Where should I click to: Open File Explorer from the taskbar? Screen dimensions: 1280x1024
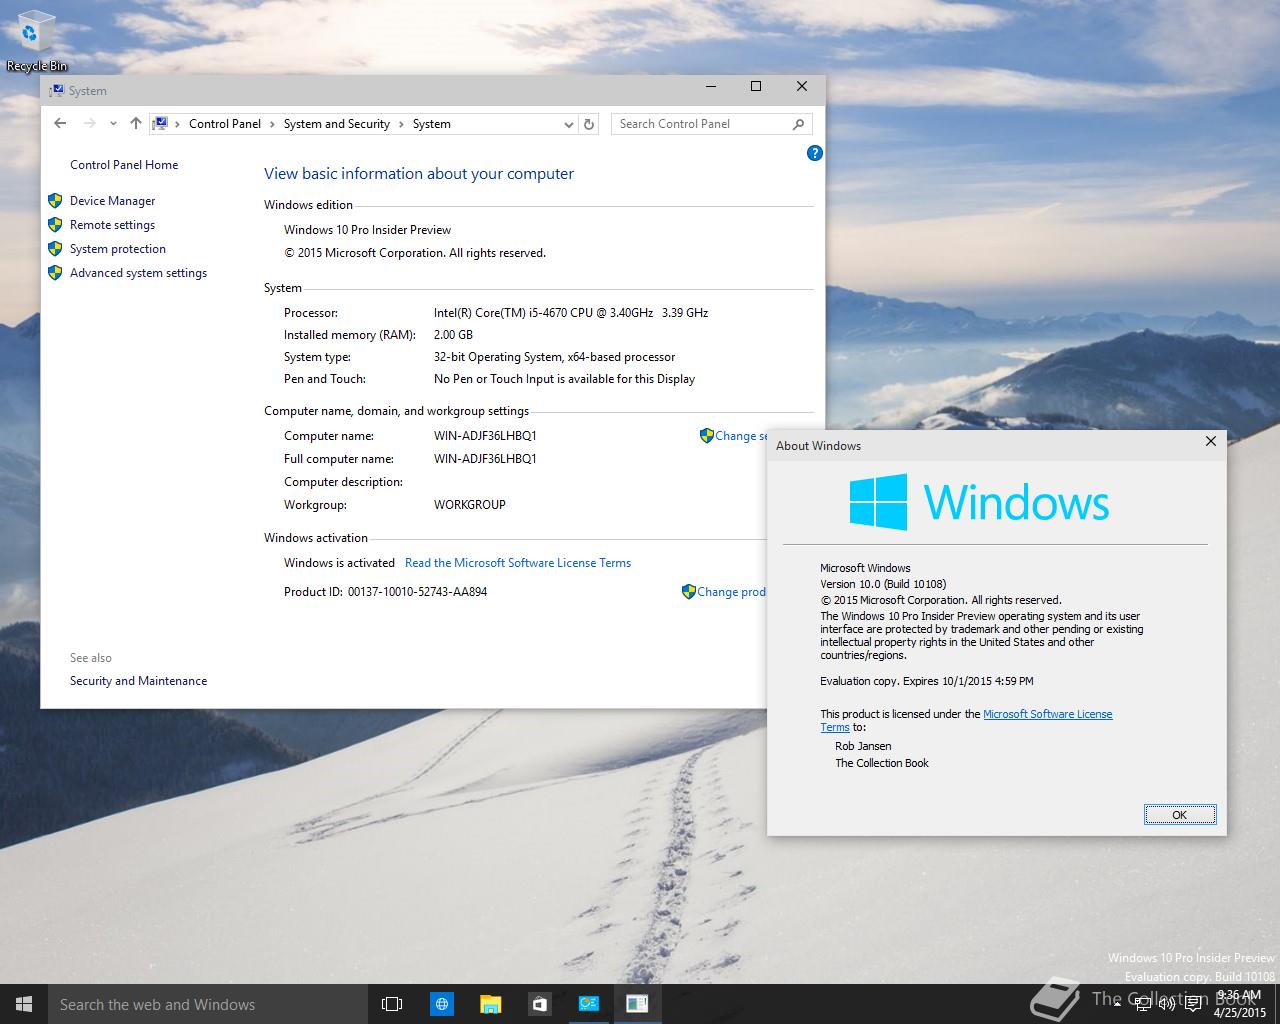(x=490, y=1004)
